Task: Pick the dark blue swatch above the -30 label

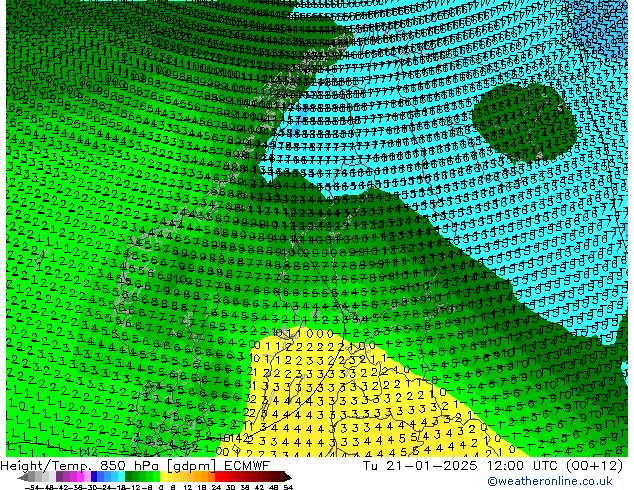Action: pos(94,477)
